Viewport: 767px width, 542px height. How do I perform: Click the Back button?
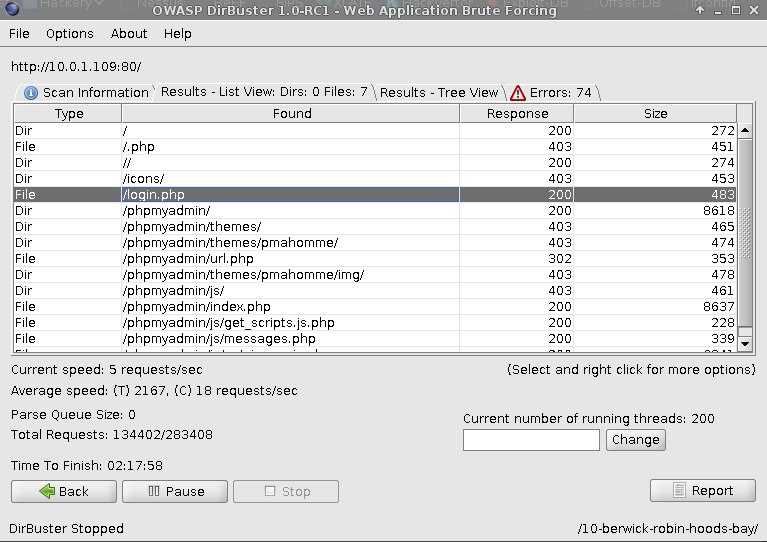tap(63, 491)
